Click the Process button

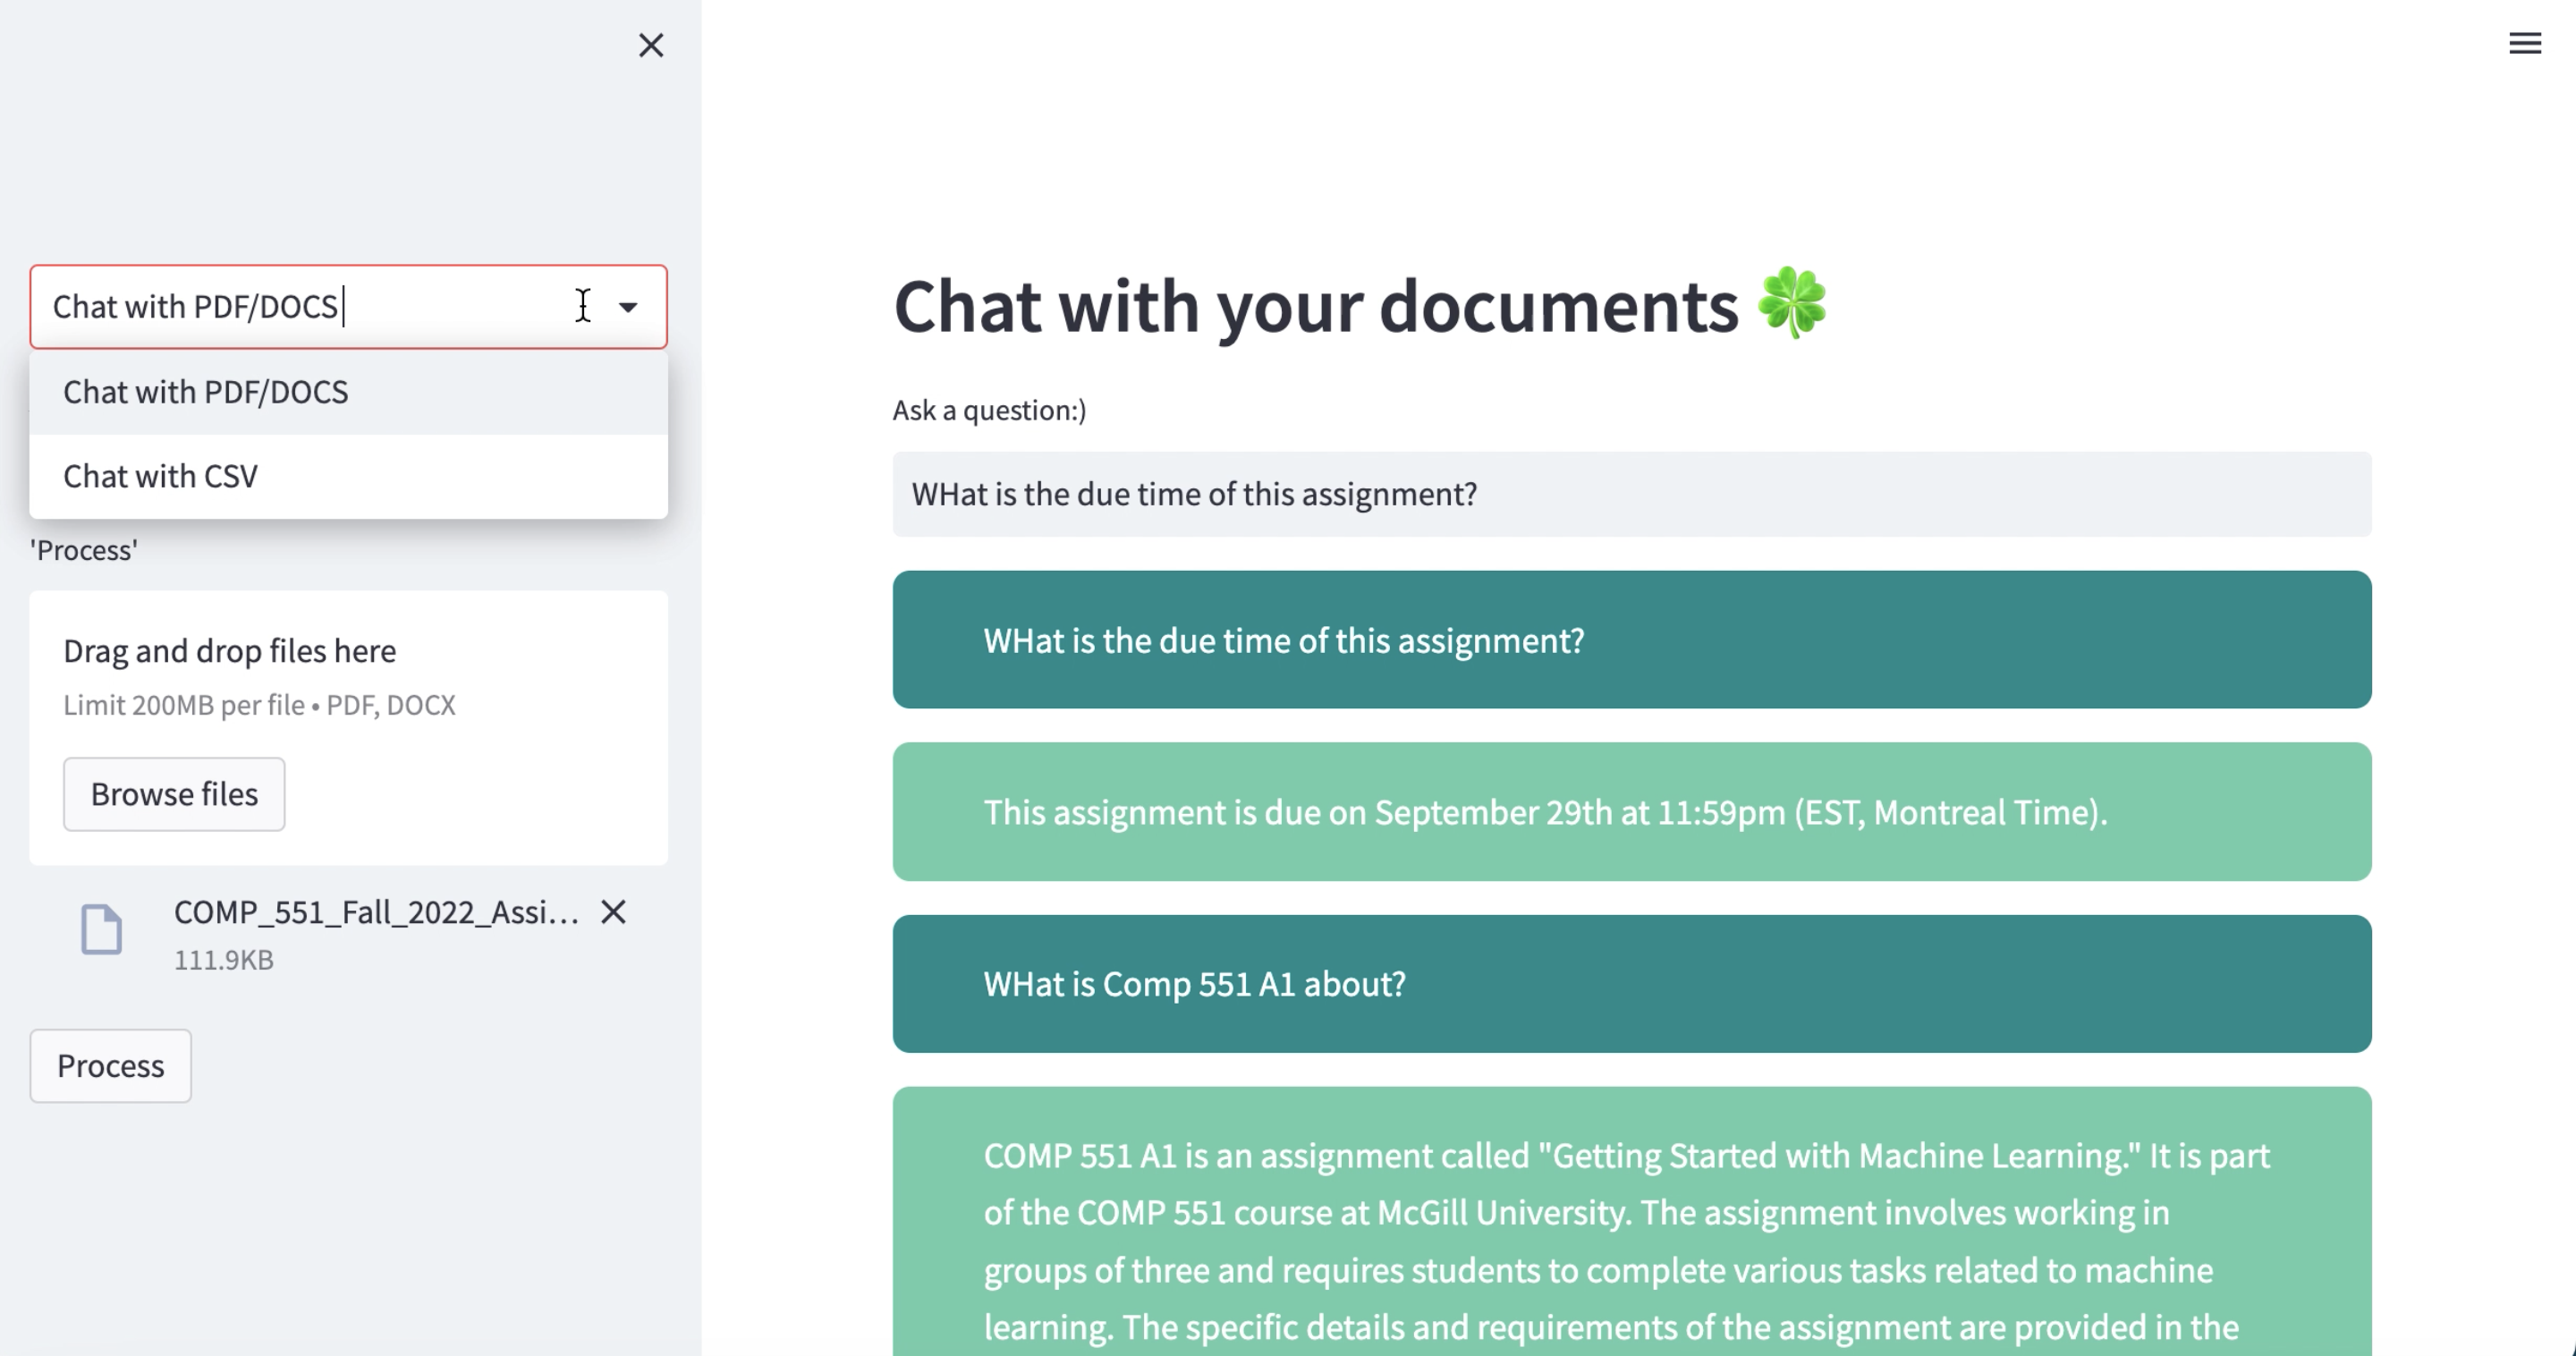pos(110,1066)
